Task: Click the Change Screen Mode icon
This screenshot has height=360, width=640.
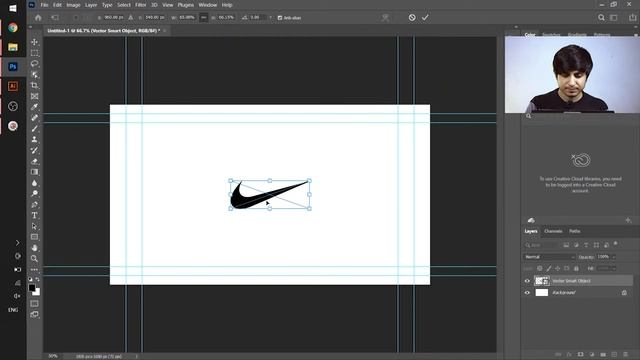Action: pyautogui.click(x=34, y=314)
